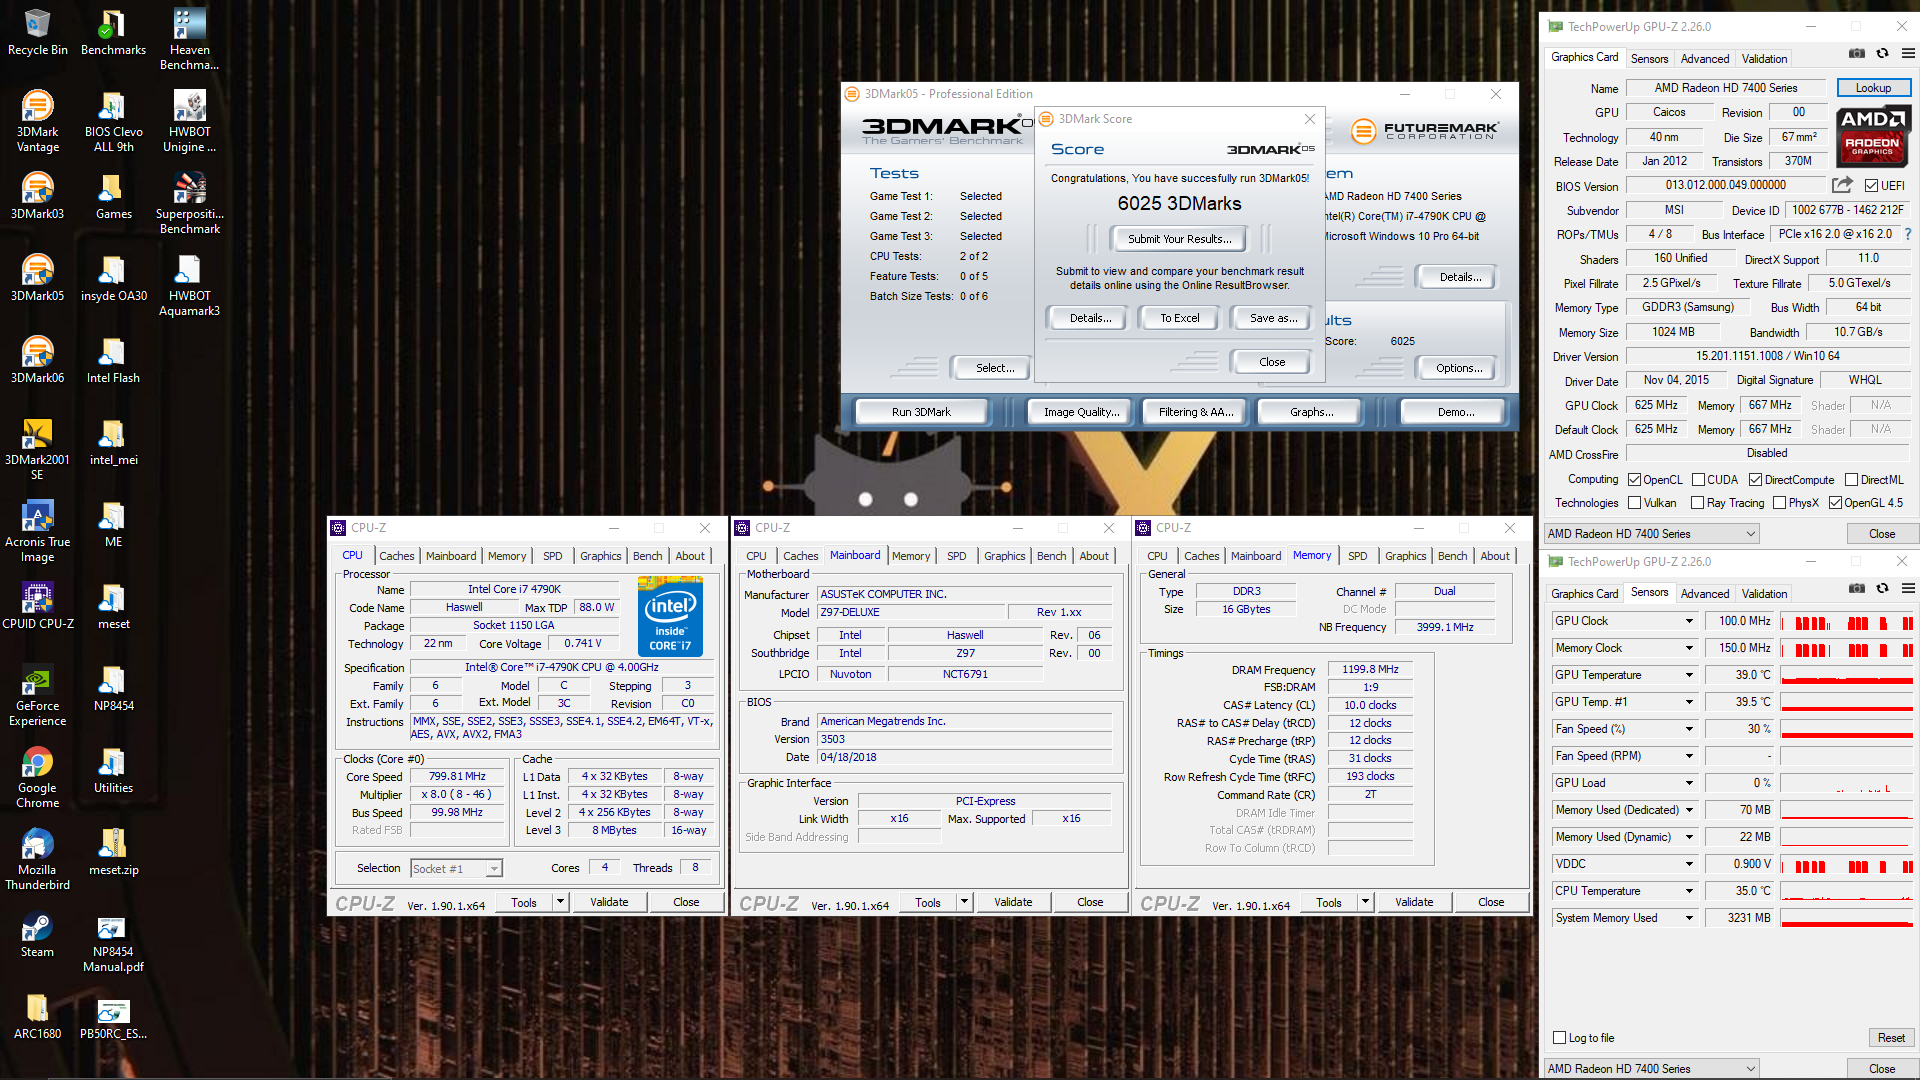Screen dimensions: 1920x1080
Task: Open Advanced tab in bottom GPU-Z window
Action: click(x=1704, y=594)
